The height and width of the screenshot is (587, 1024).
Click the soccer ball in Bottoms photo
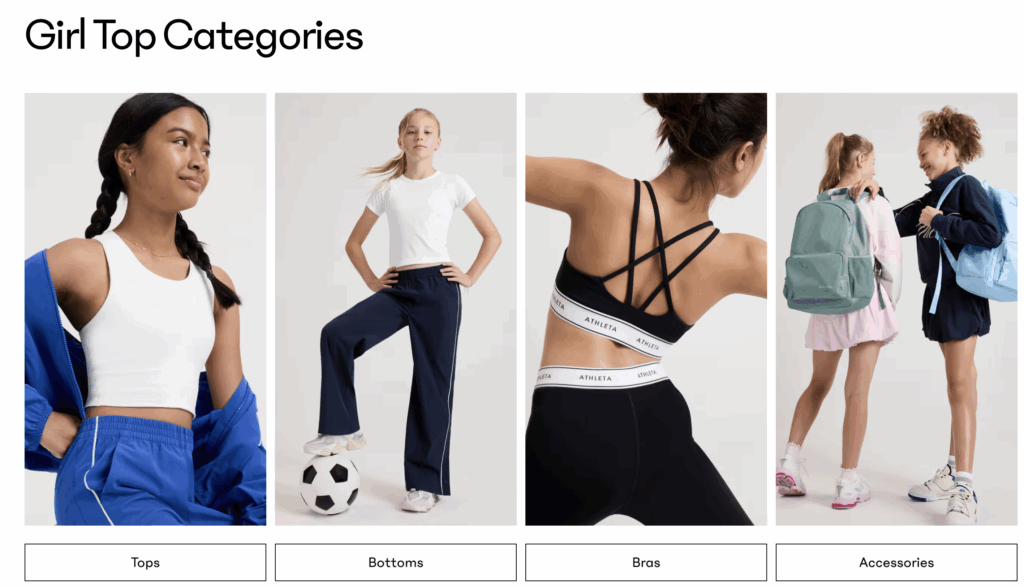329,484
